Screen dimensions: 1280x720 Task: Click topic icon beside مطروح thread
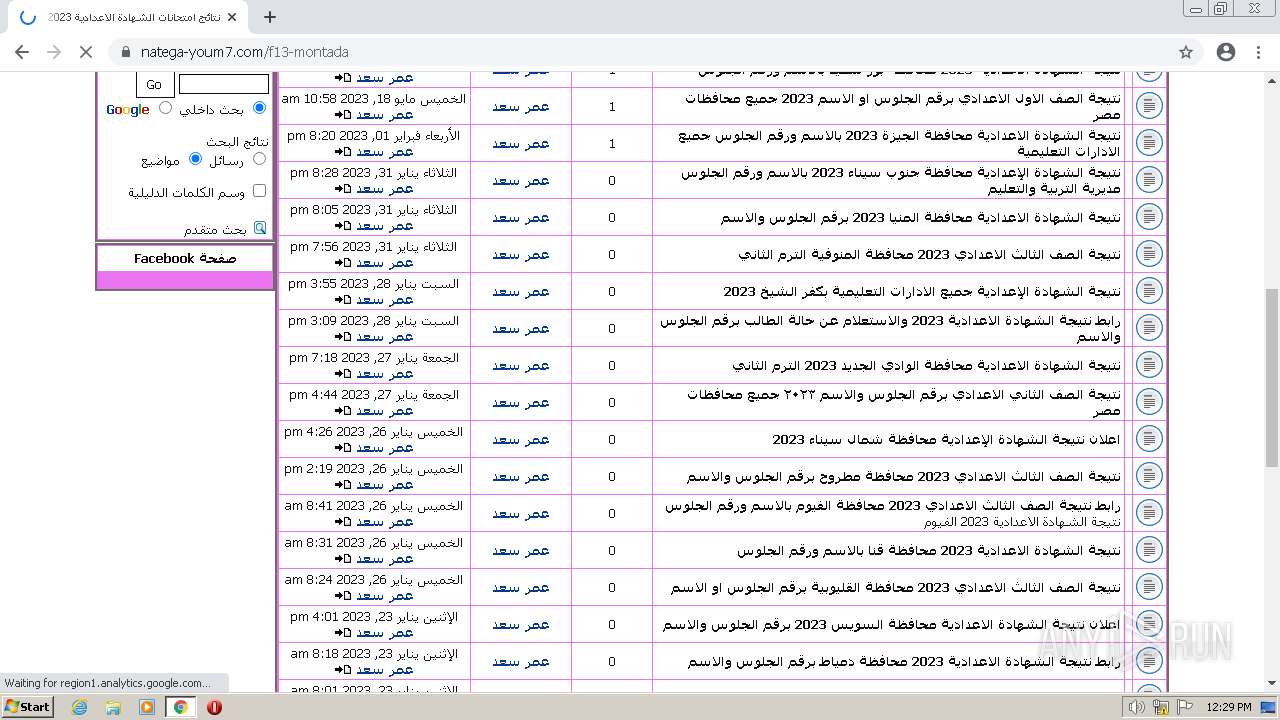(1149, 476)
